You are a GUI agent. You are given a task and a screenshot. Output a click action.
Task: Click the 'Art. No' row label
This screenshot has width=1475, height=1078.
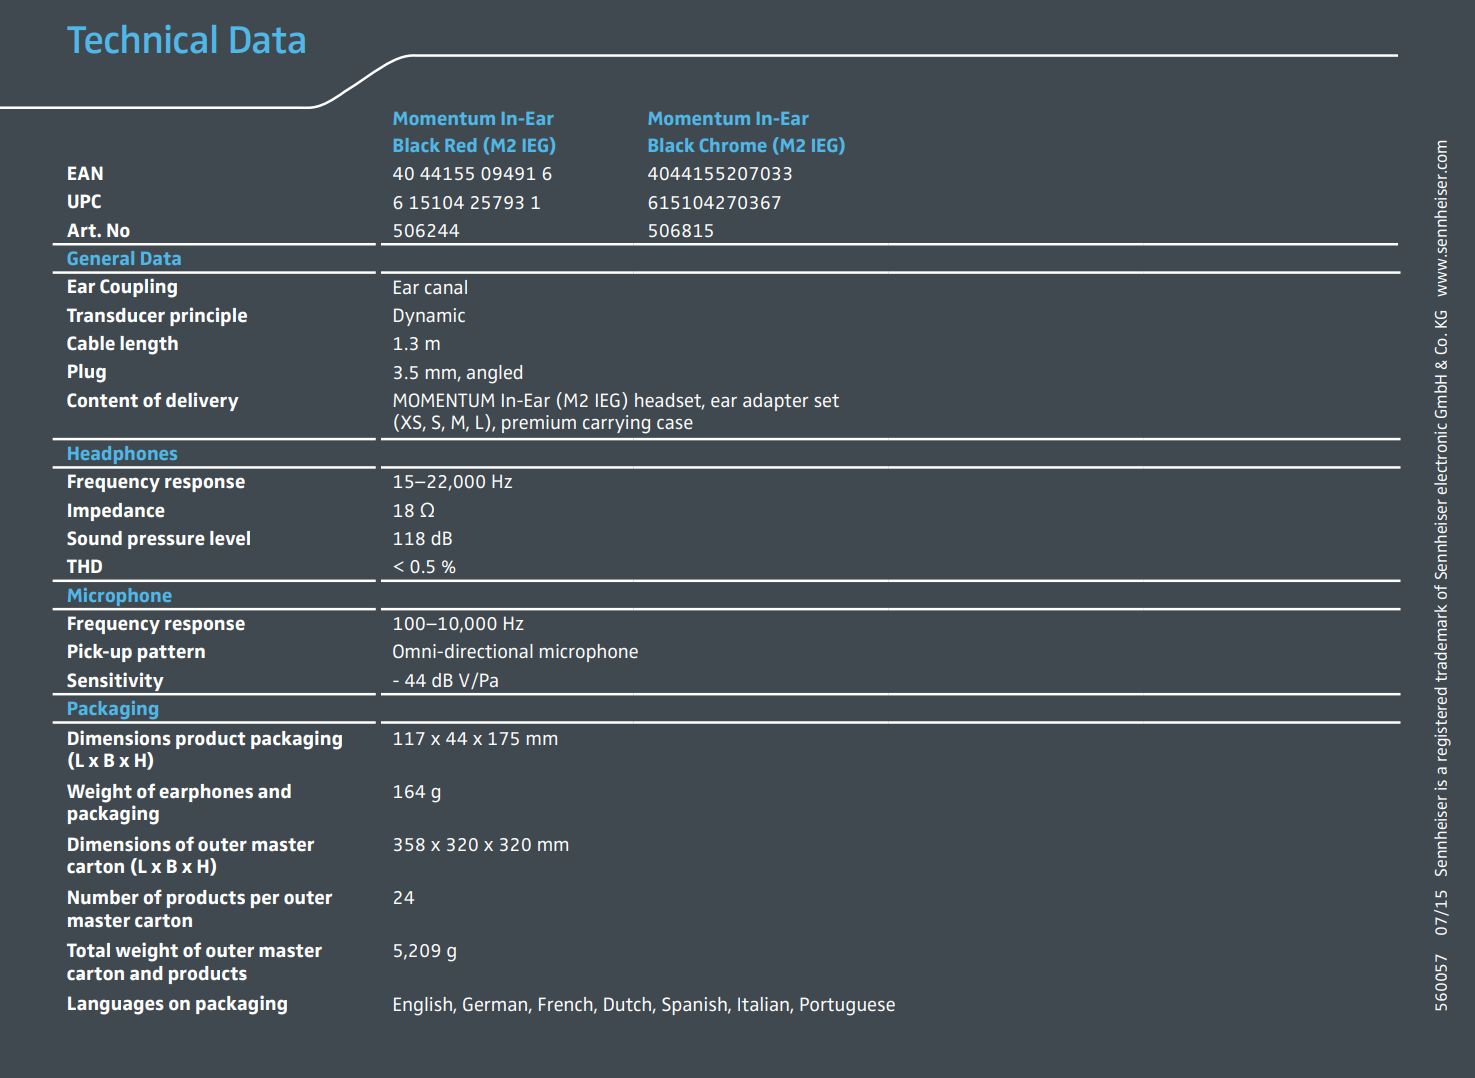98,231
